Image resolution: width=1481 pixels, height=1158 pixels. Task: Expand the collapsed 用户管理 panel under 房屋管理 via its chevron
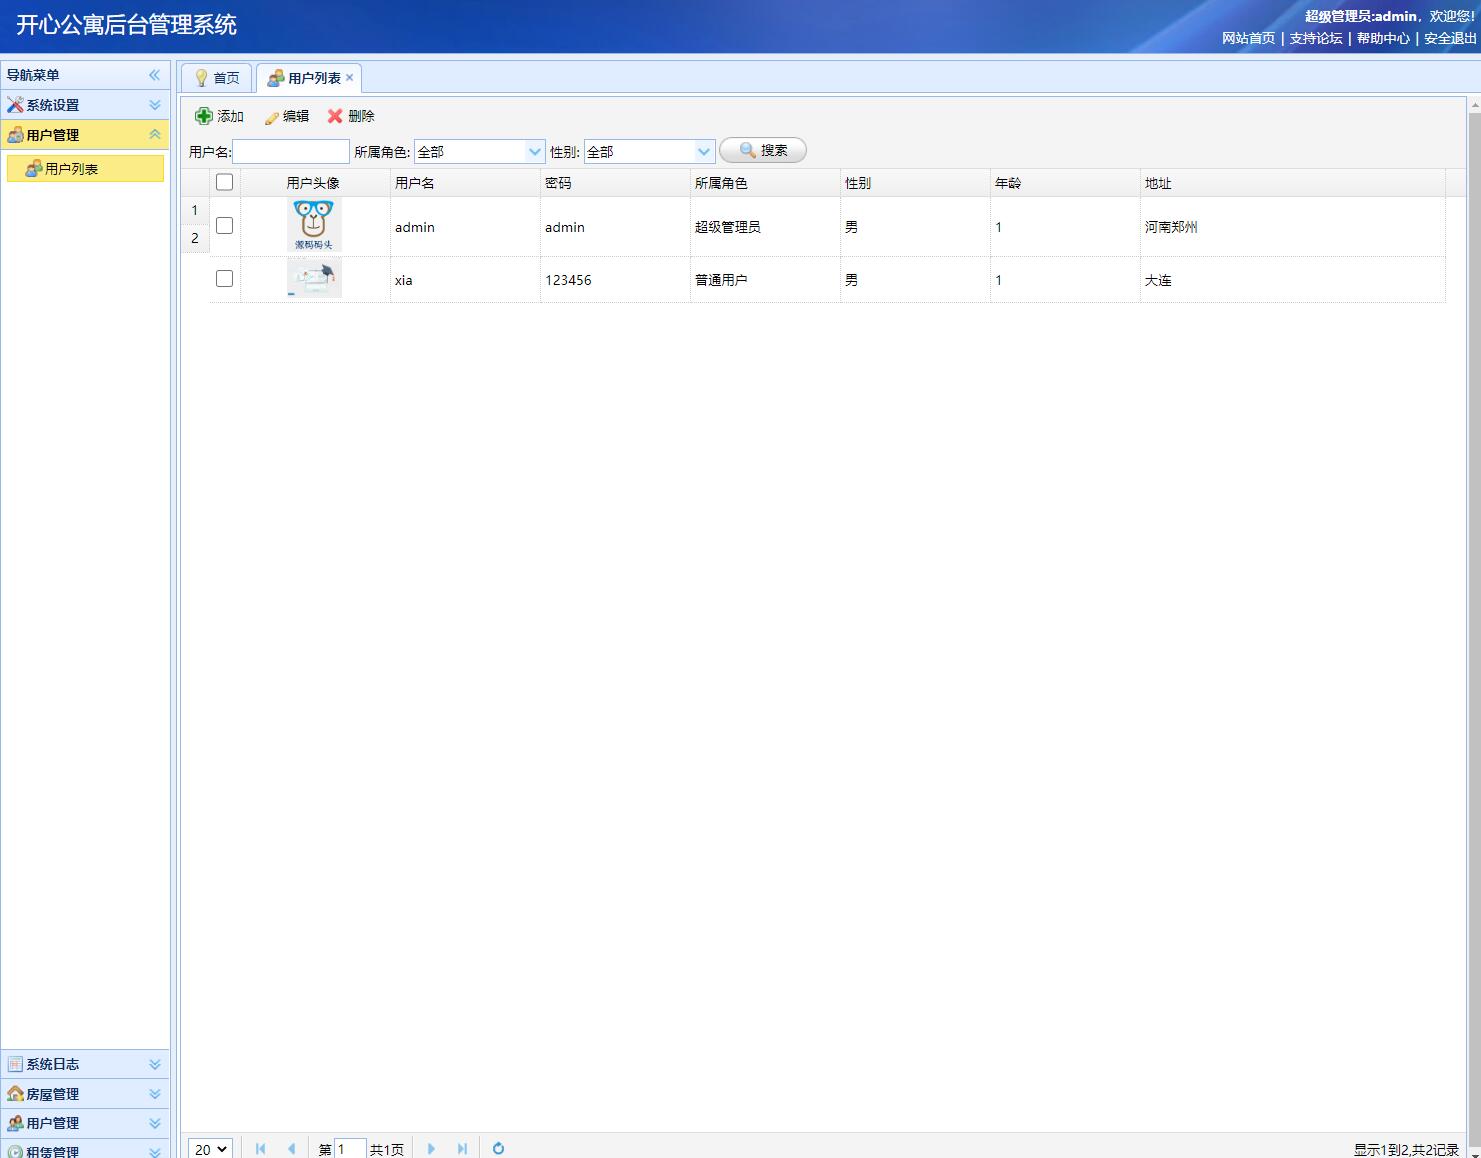[155, 1123]
